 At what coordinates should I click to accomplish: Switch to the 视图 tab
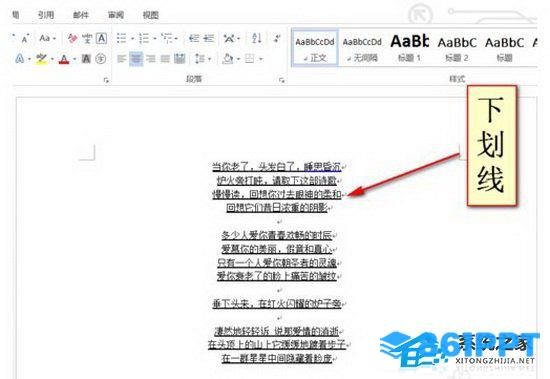tap(151, 15)
